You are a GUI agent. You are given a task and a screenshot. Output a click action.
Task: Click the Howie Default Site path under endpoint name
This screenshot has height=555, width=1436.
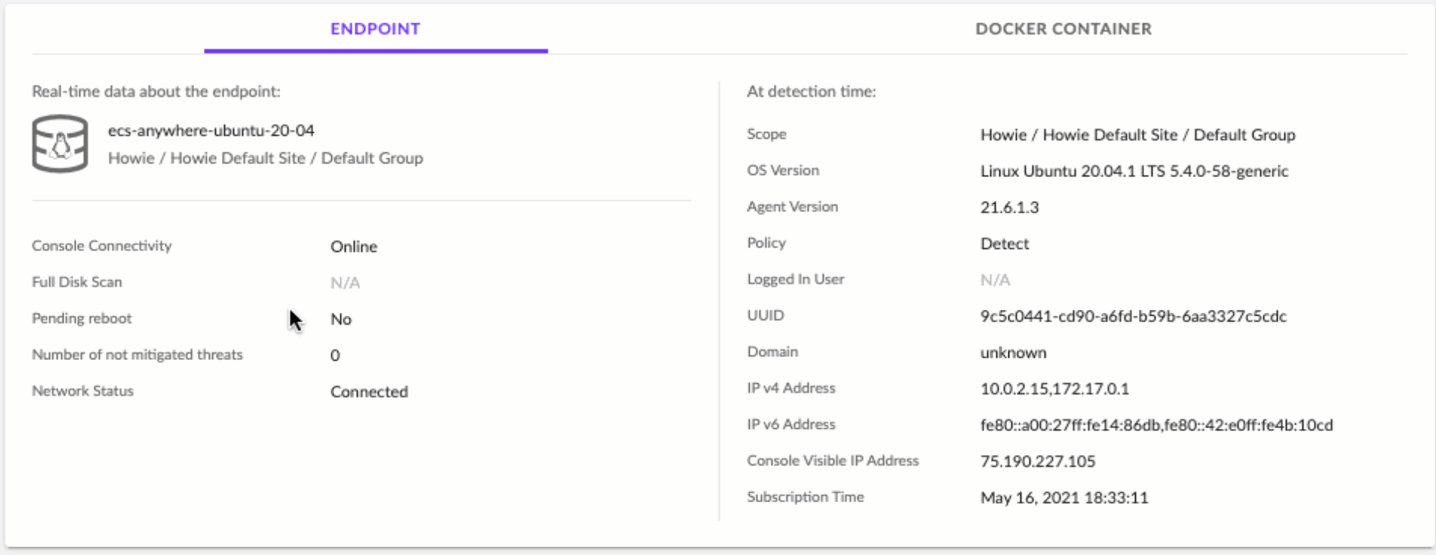tap(265, 158)
